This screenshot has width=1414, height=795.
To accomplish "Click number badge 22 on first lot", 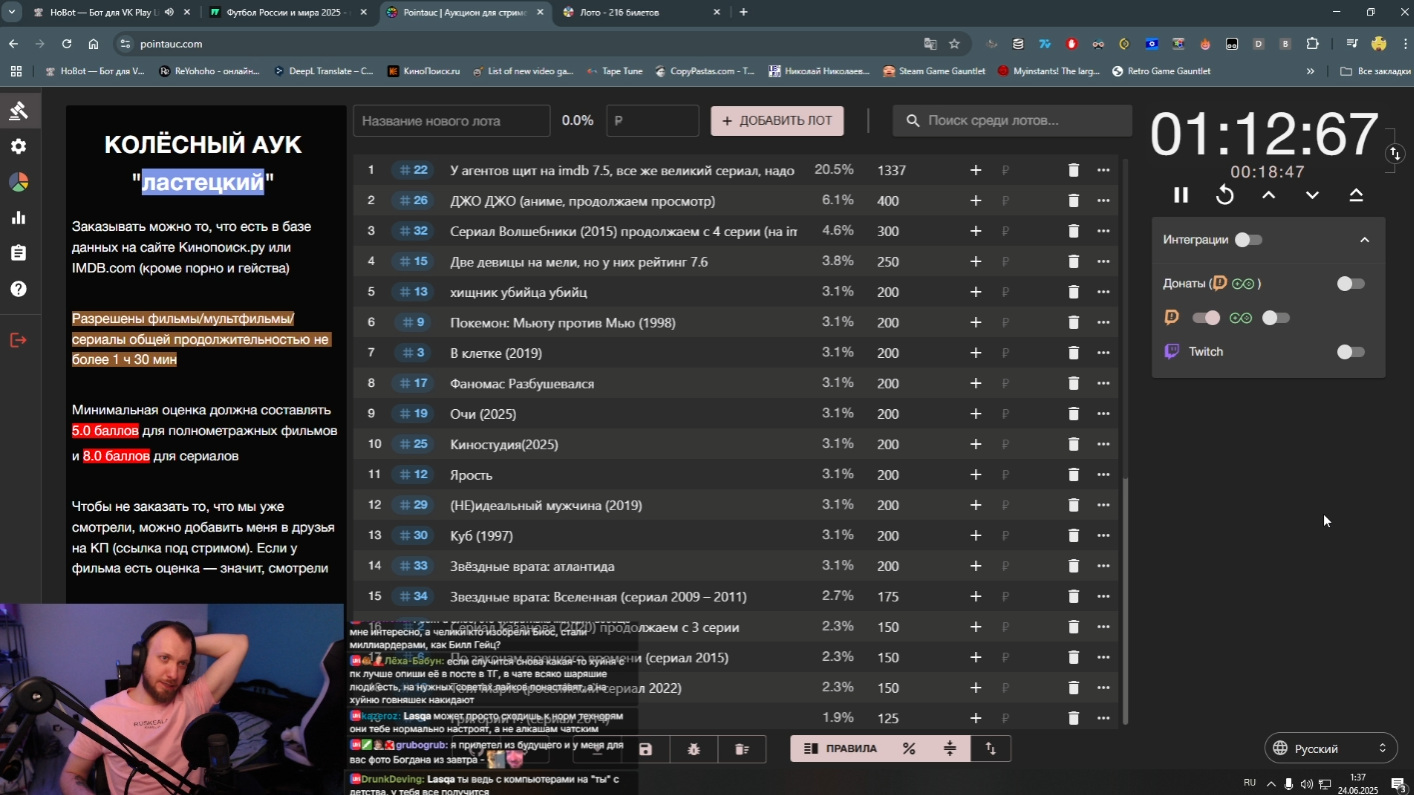I will 413,170.
